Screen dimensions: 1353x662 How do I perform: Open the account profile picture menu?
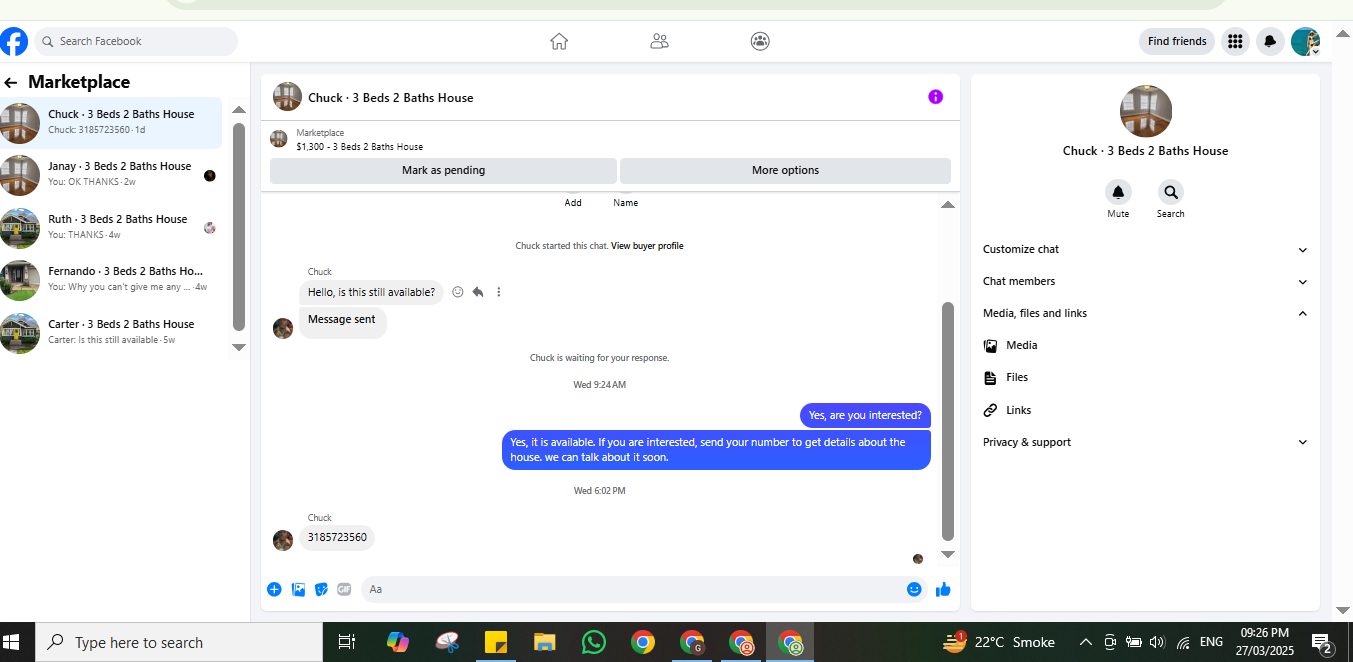click(x=1305, y=41)
